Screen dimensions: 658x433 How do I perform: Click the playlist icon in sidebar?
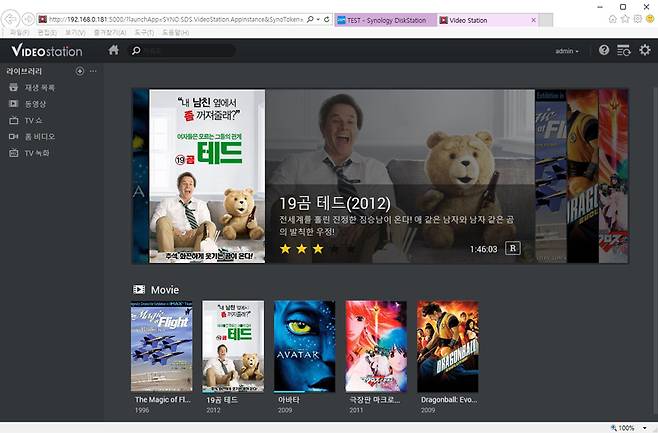[x=13, y=87]
